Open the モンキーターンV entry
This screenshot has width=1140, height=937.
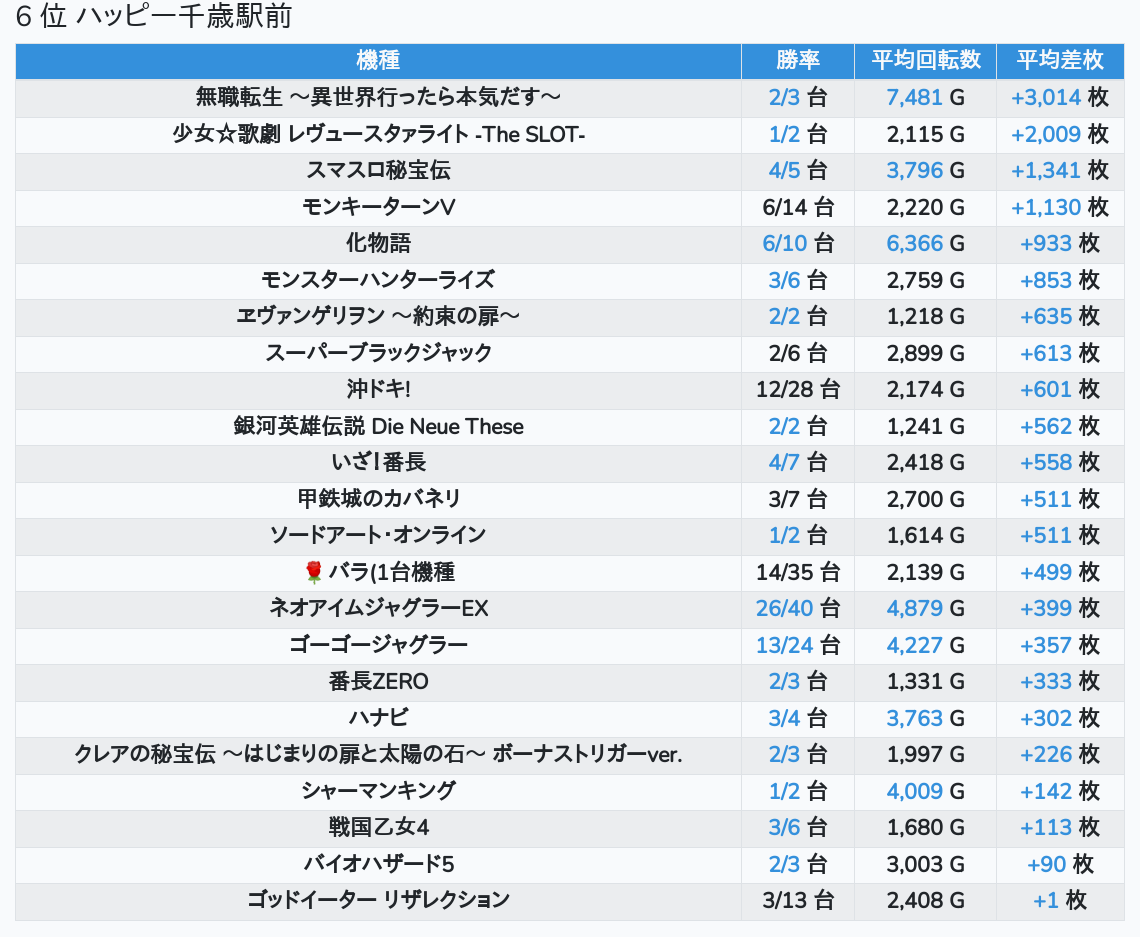(x=378, y=207)
